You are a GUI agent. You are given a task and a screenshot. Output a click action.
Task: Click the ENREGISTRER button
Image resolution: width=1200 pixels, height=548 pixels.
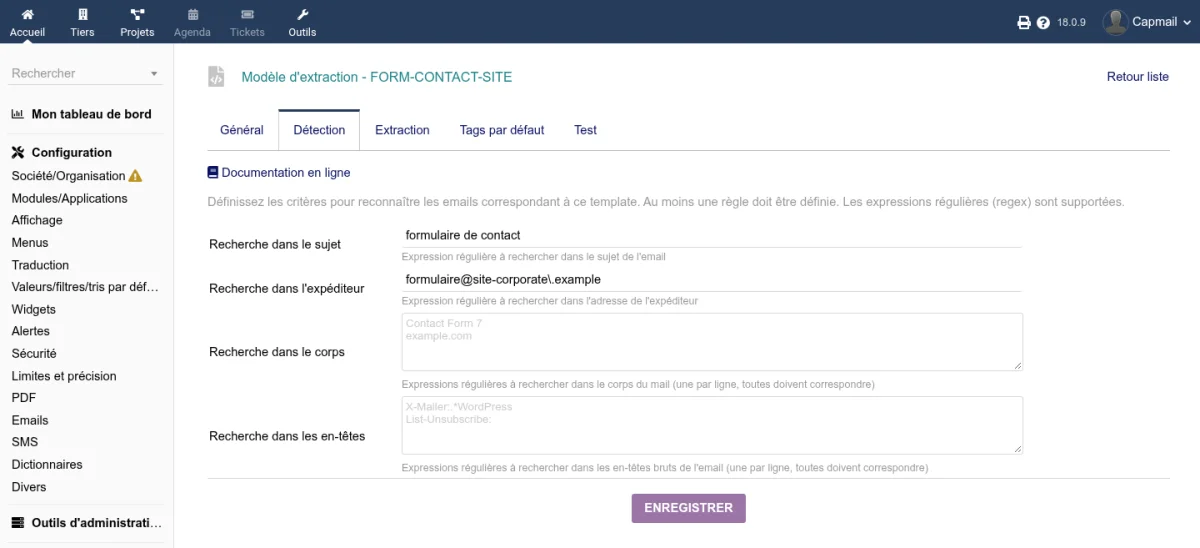tap(689, 508)
